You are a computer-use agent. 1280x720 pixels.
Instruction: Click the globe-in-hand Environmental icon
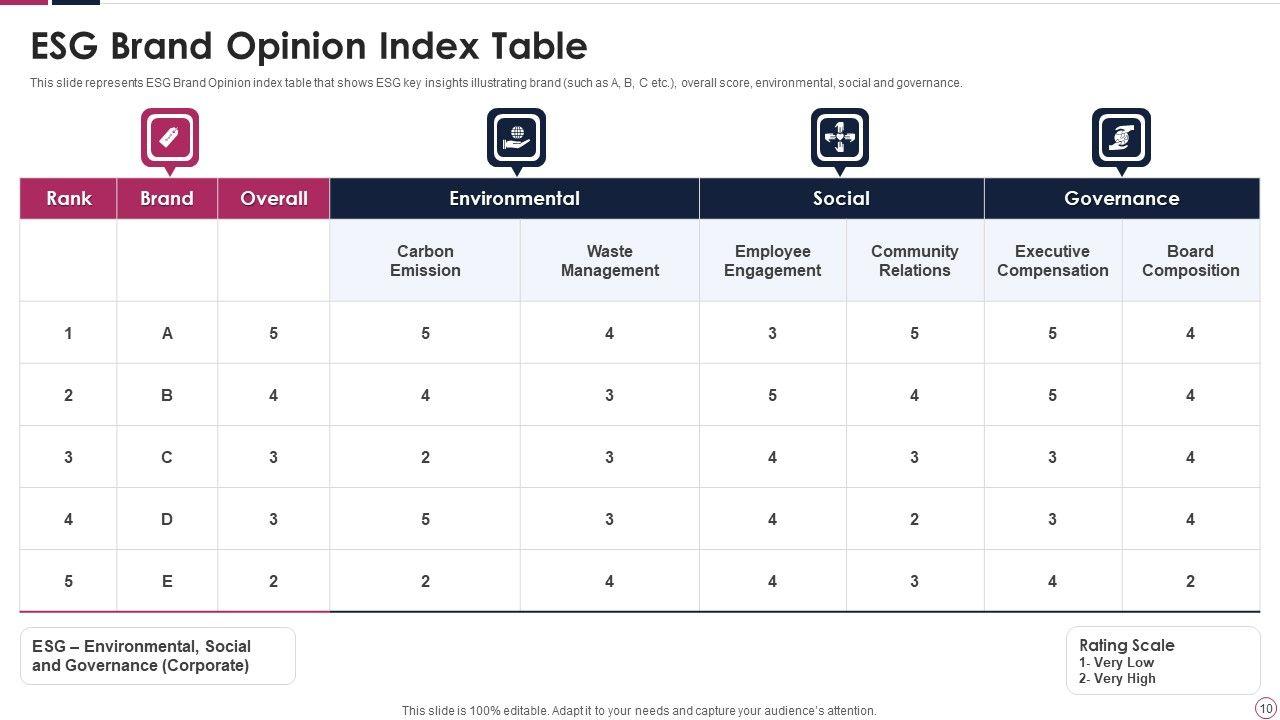click(516, 137)
